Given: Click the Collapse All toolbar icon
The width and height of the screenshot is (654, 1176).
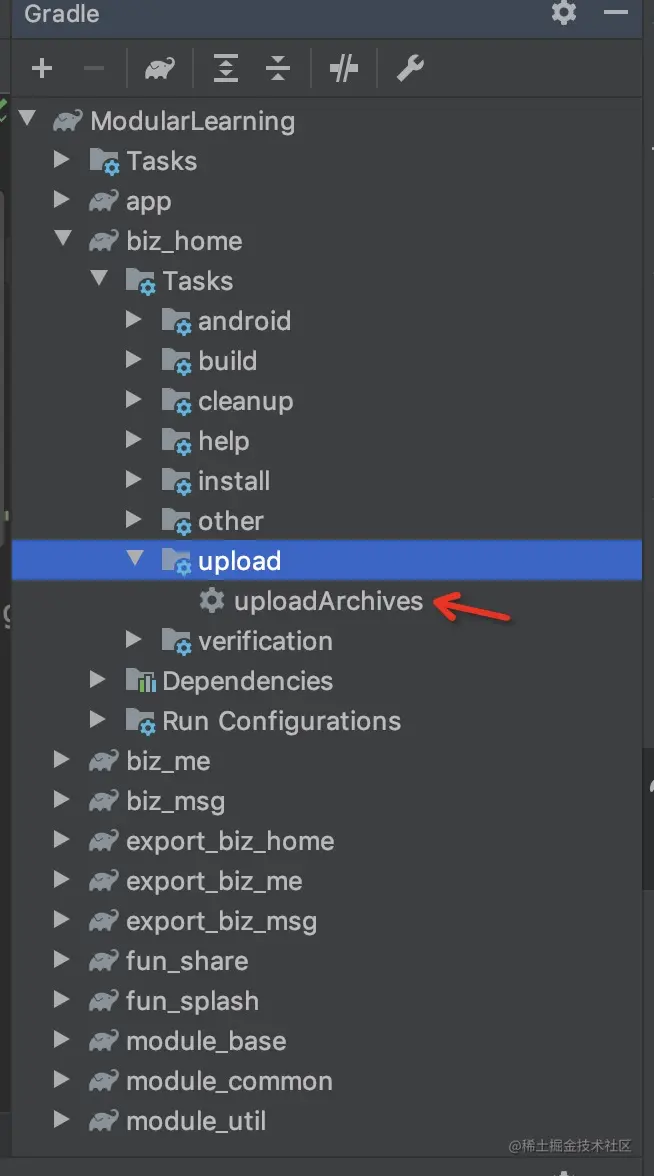Looking at the screenshot, I should 278,69.
